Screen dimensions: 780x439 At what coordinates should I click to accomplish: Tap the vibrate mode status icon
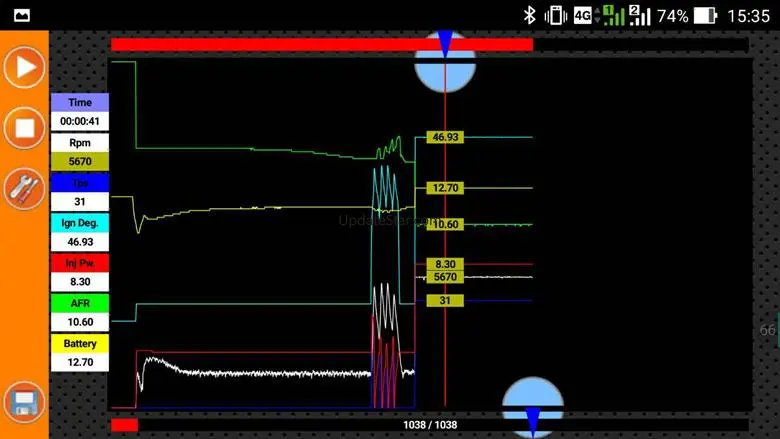click(556, 16)
